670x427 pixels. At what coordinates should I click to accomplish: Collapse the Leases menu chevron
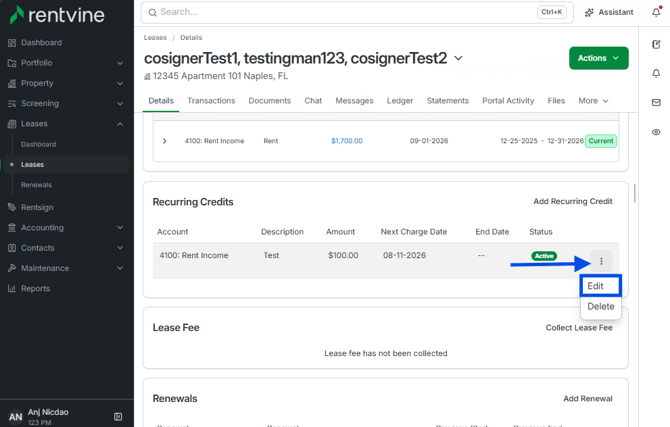120,124
